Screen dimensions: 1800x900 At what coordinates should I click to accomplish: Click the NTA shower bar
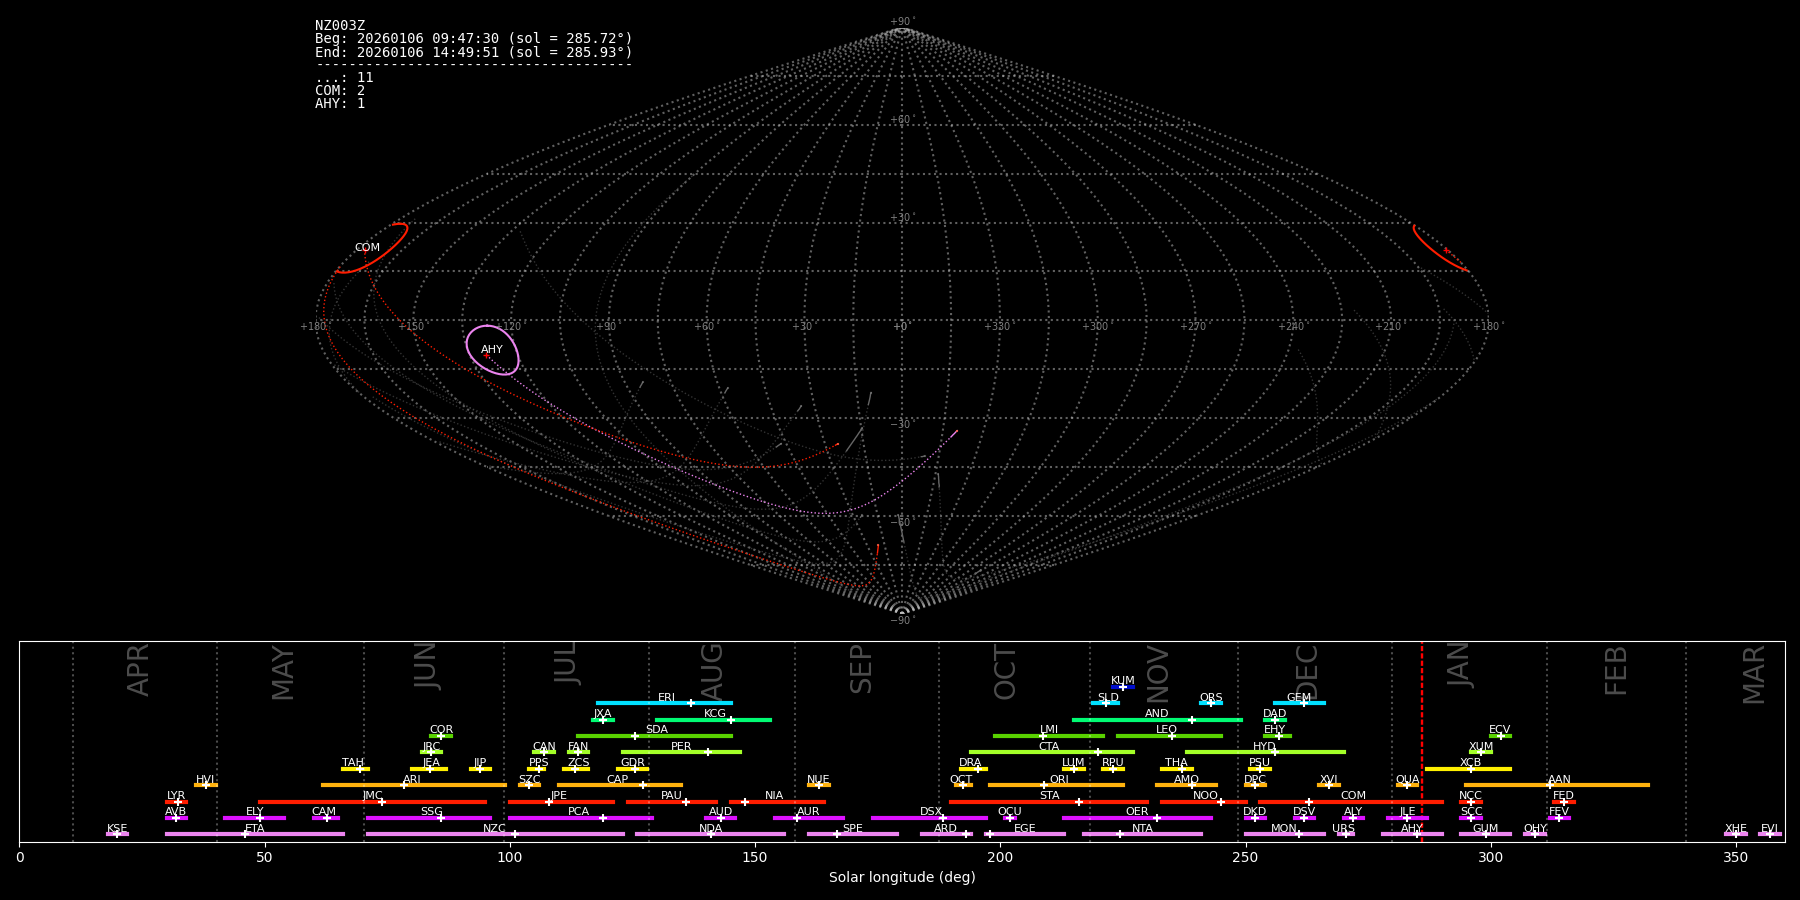[x=1142, y=834]
